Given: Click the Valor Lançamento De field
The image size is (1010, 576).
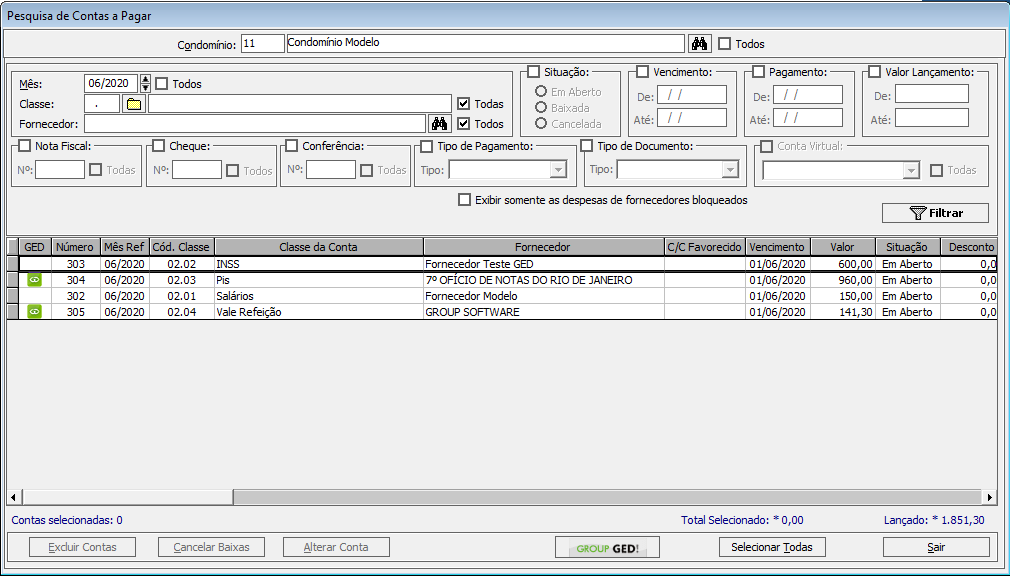Looking at the screenshot, I should 931,94.
